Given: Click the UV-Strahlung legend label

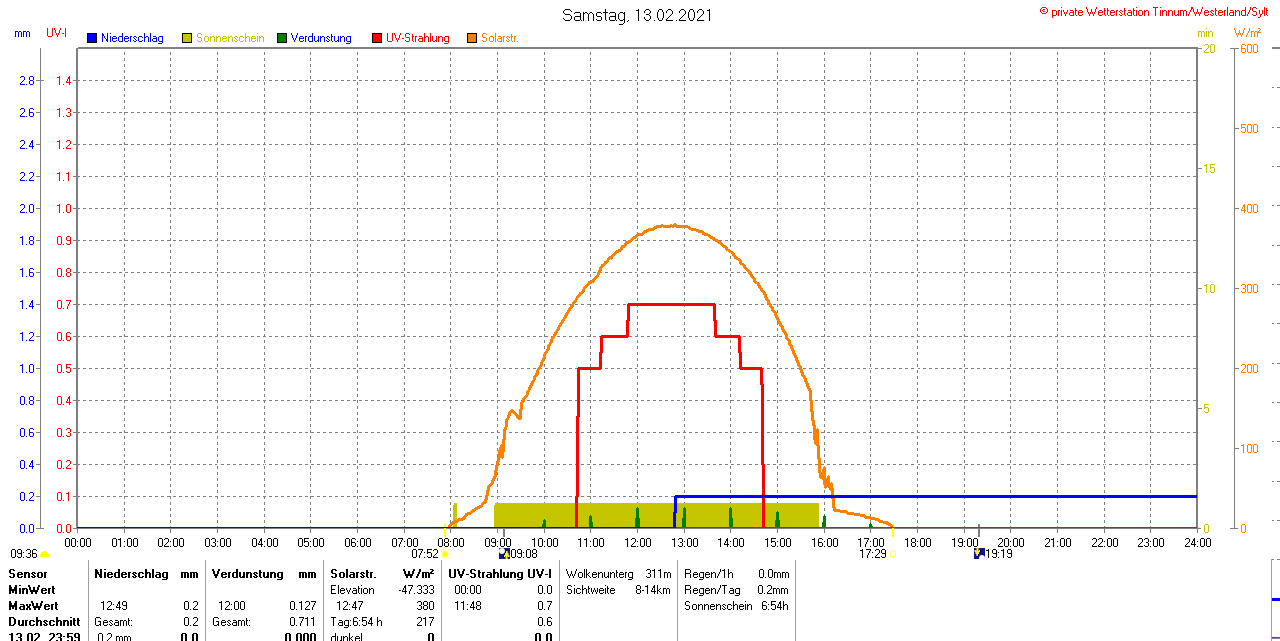Looking at the screenshot, I should coord(418,38).
